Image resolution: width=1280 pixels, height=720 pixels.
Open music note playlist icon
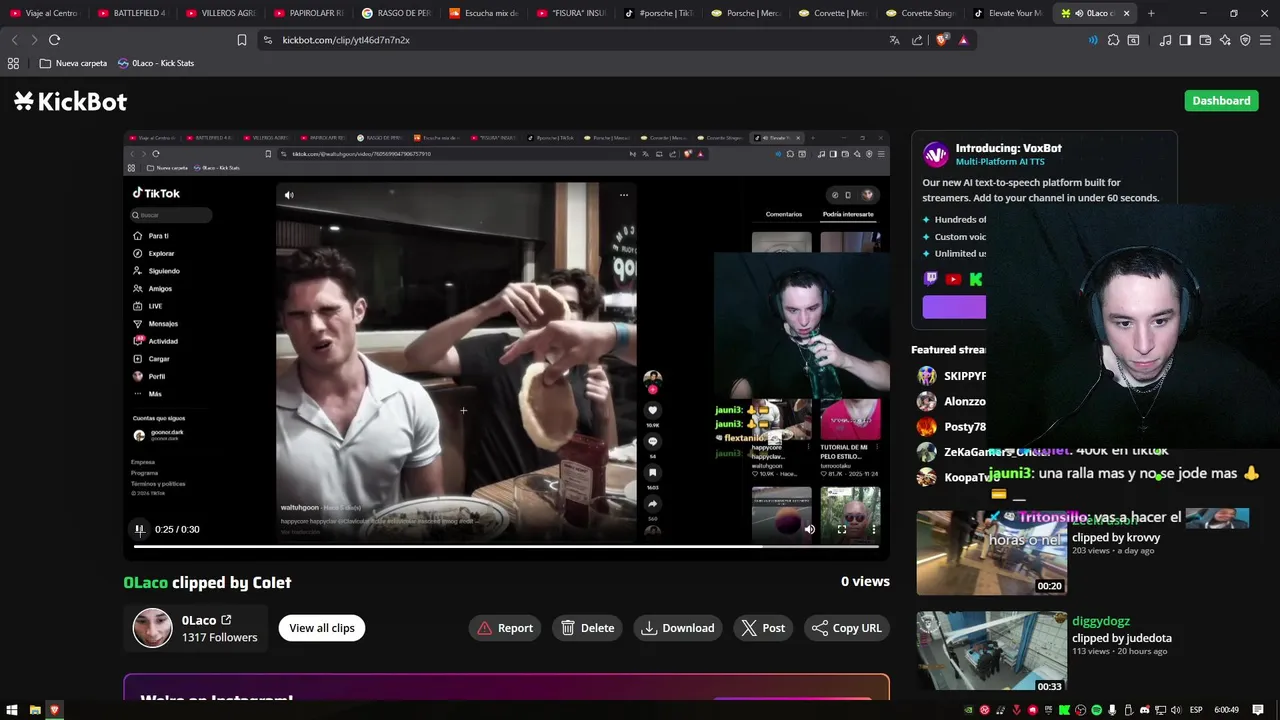(1165, 40)
